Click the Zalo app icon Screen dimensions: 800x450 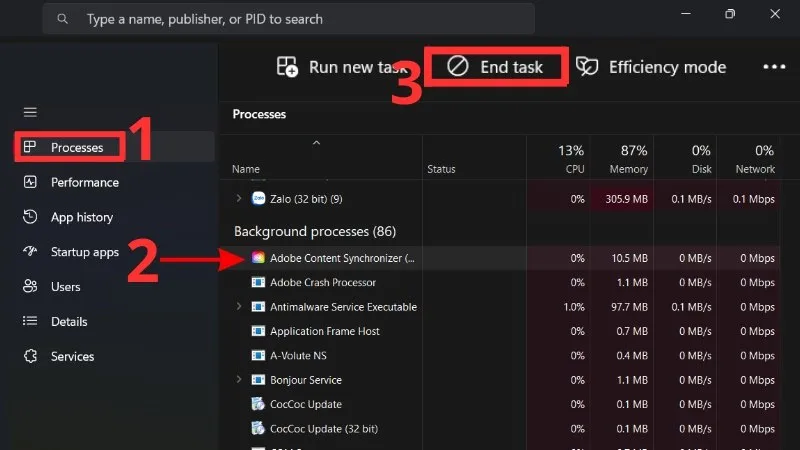(258, 198)
